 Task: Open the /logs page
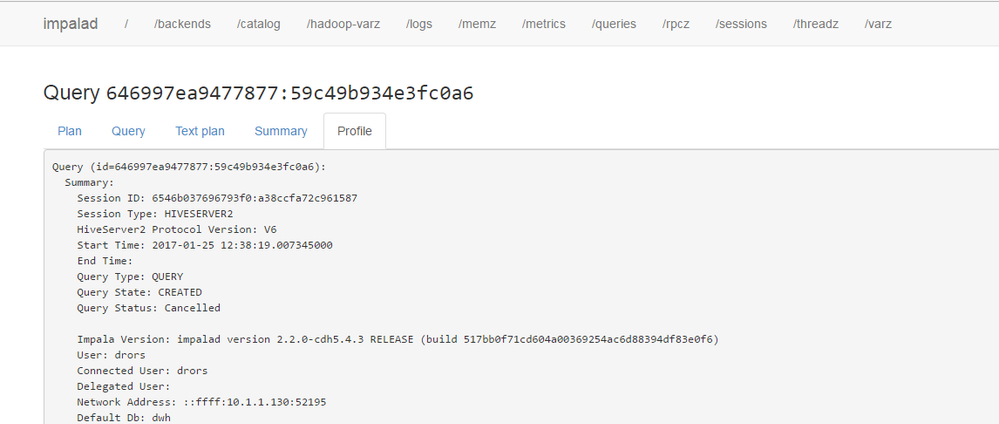pyautogui.click(x=419, y=24)
